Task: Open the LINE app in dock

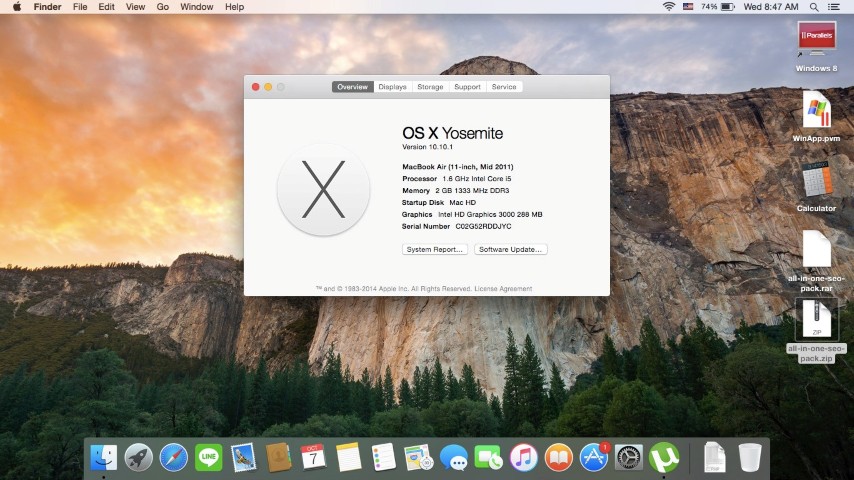Action: pos(208,458)
